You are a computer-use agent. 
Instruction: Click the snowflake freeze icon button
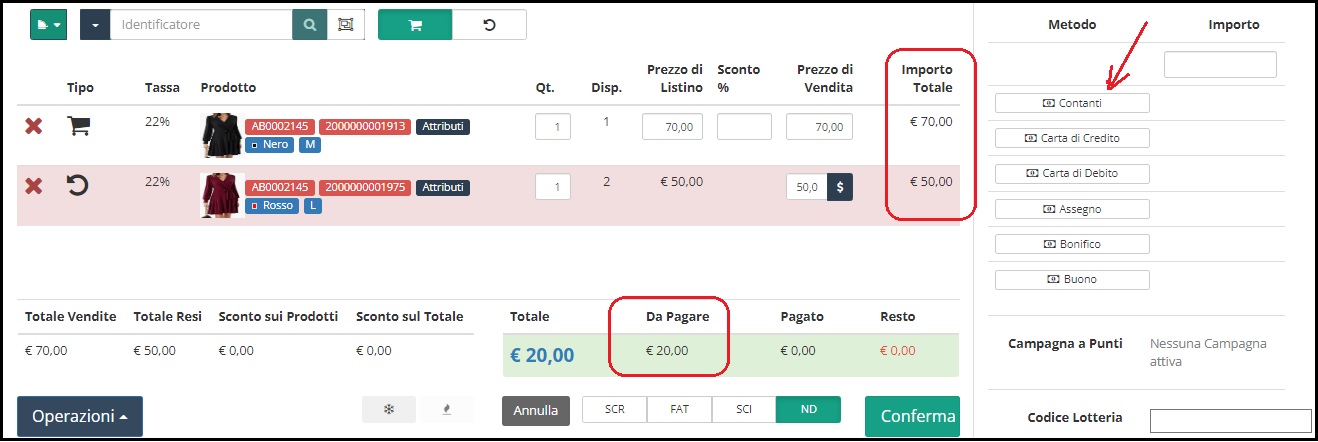click(x=389, y=409)
